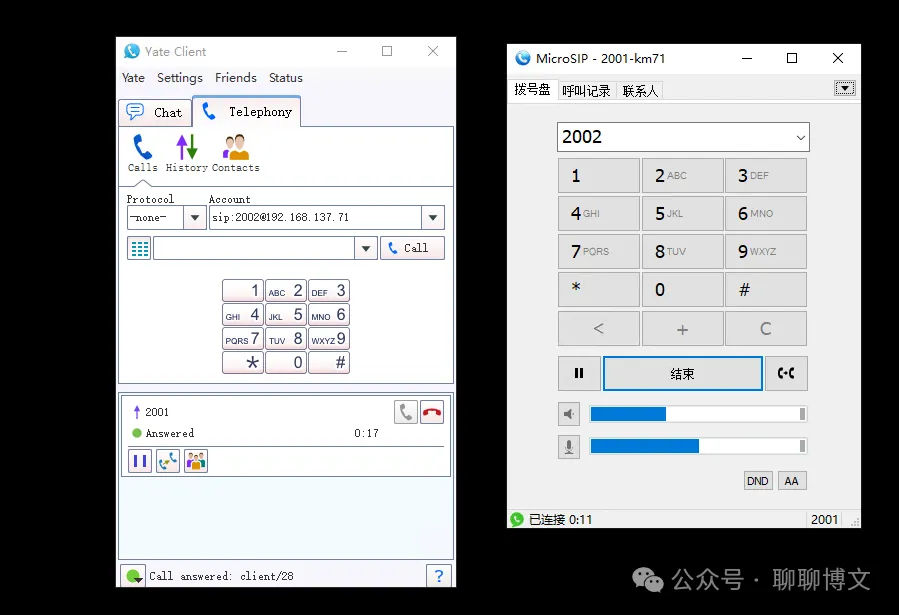Start conference with people icon in Yate

pos(196,461)
